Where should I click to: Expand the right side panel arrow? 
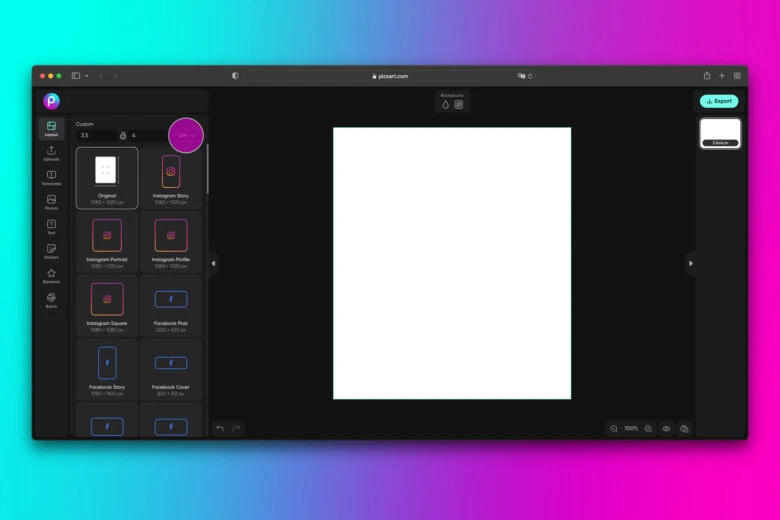[691, 263]
